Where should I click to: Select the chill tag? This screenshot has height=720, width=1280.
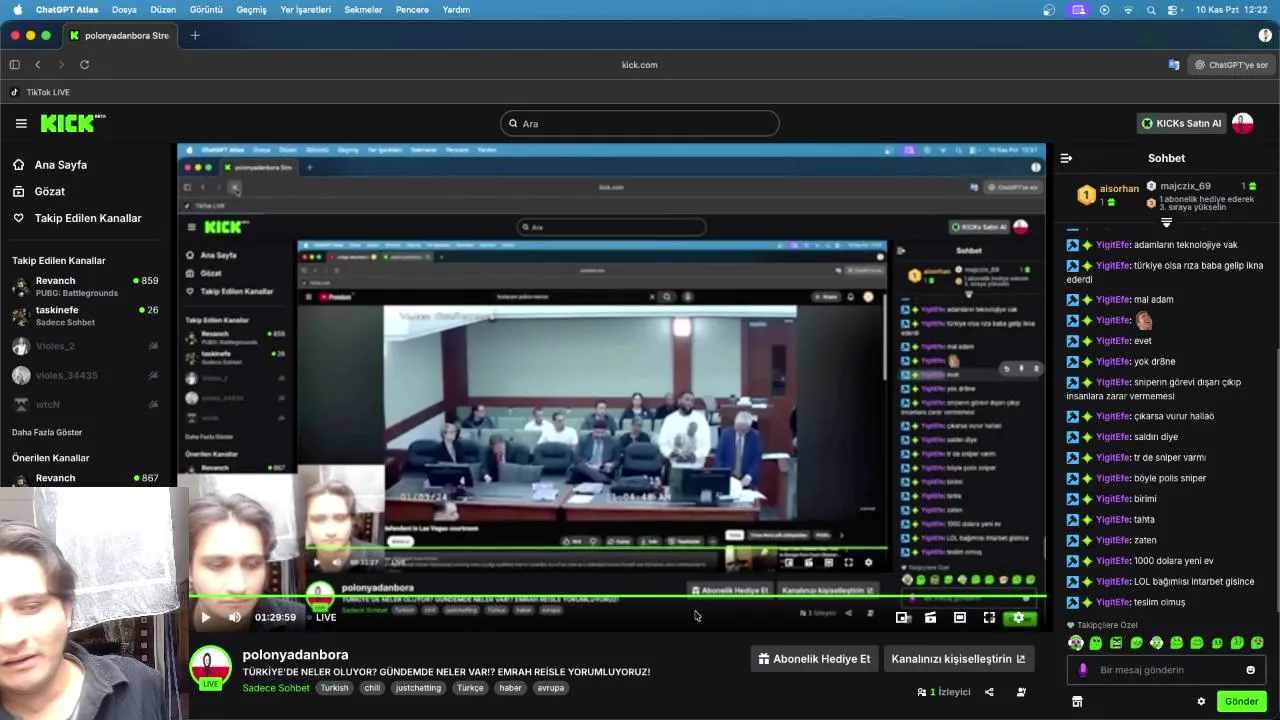[372, 688]
